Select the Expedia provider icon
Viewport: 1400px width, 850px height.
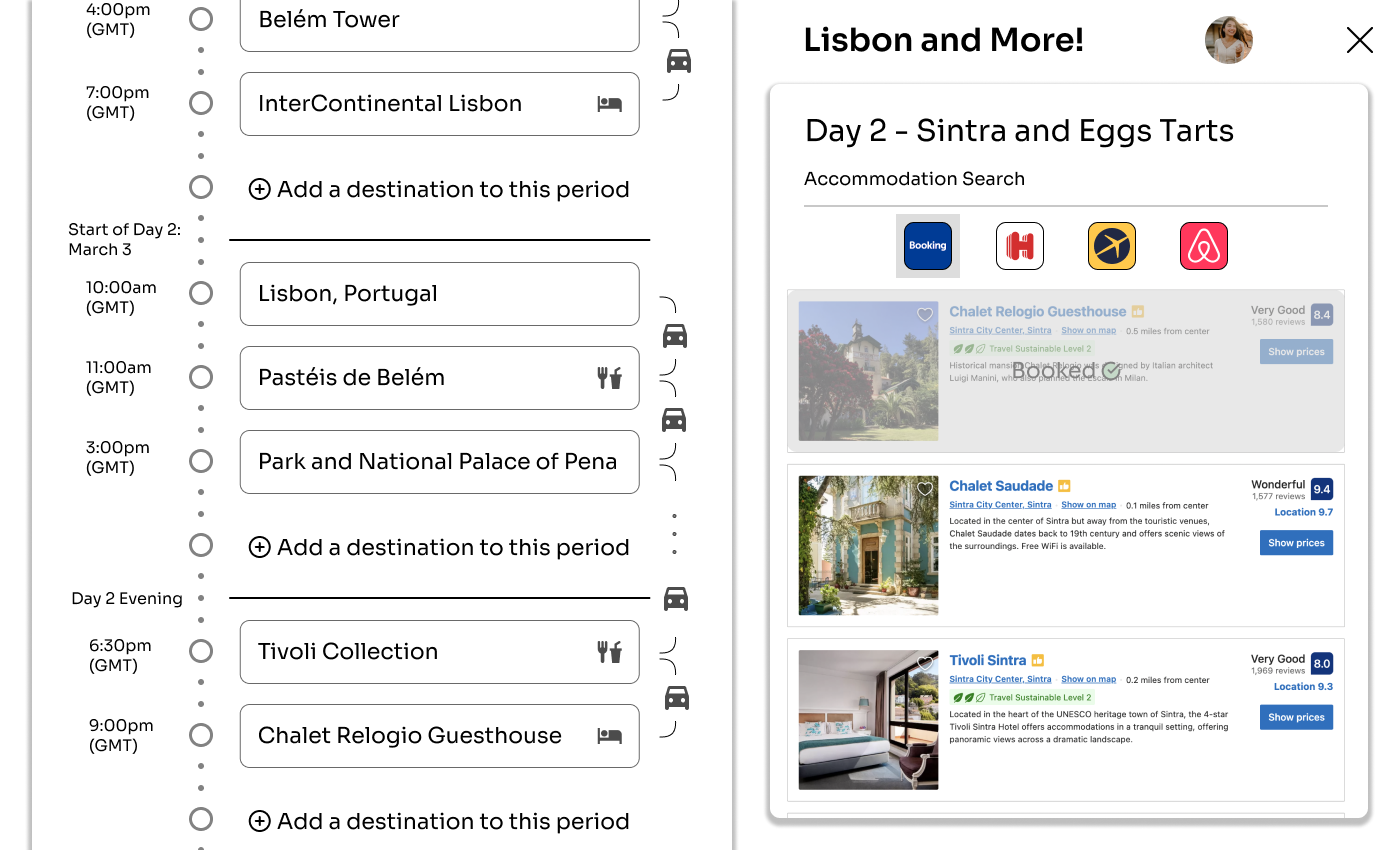(x=1112, y=246)
